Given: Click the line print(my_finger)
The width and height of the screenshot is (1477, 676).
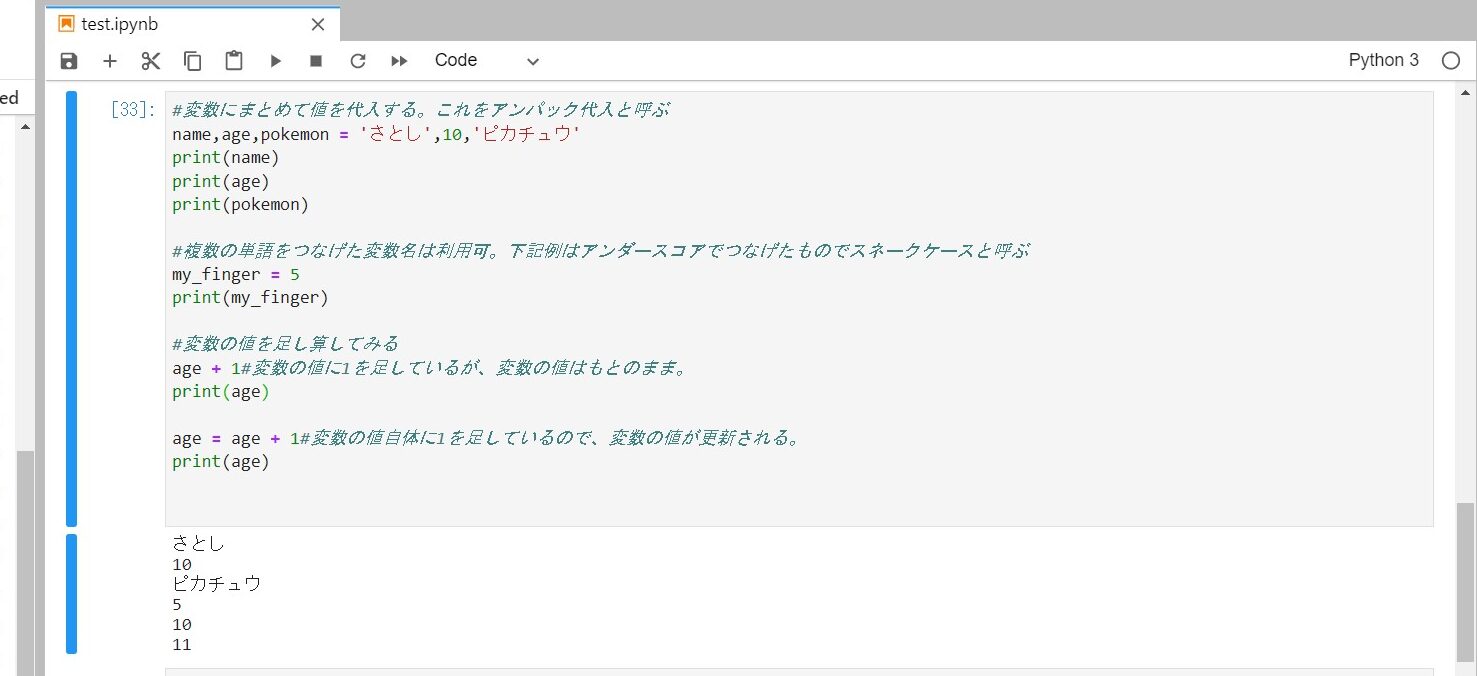Looking at the screenshot, I should [250, 297].
